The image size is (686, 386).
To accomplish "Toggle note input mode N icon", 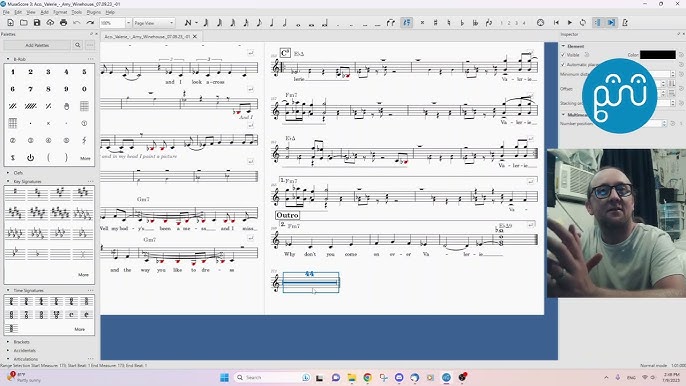I will pyautogui.click(x=188, y=23).
